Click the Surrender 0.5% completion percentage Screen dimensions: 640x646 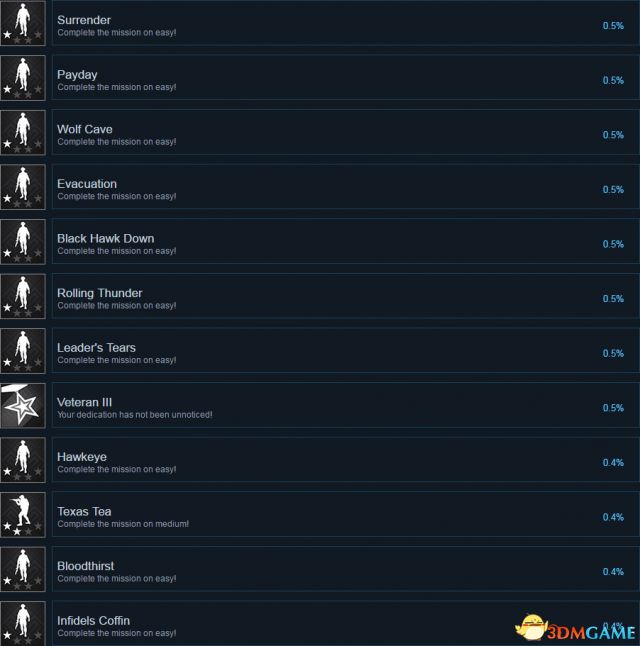tap(613, 26)
